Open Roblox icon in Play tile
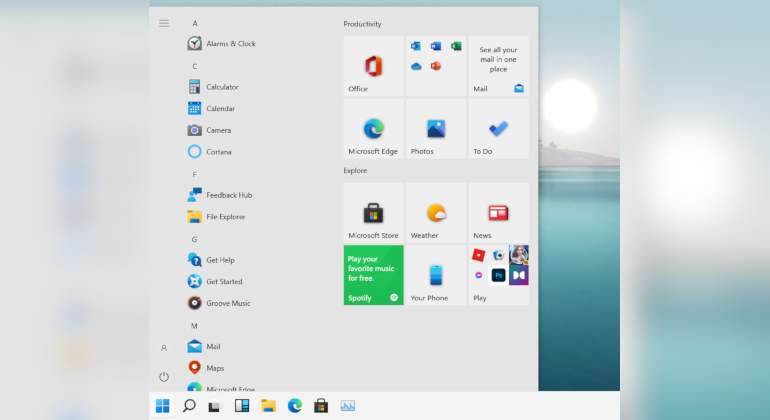Viewport: 770px width, 420px height. (x=478, y=255)
